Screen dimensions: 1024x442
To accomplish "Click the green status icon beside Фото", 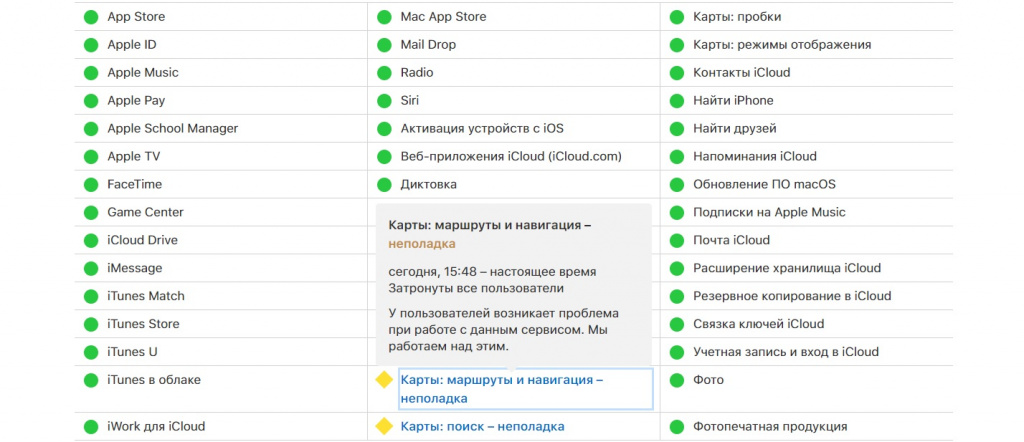I will pyautogui.click(x=677, y=380).
